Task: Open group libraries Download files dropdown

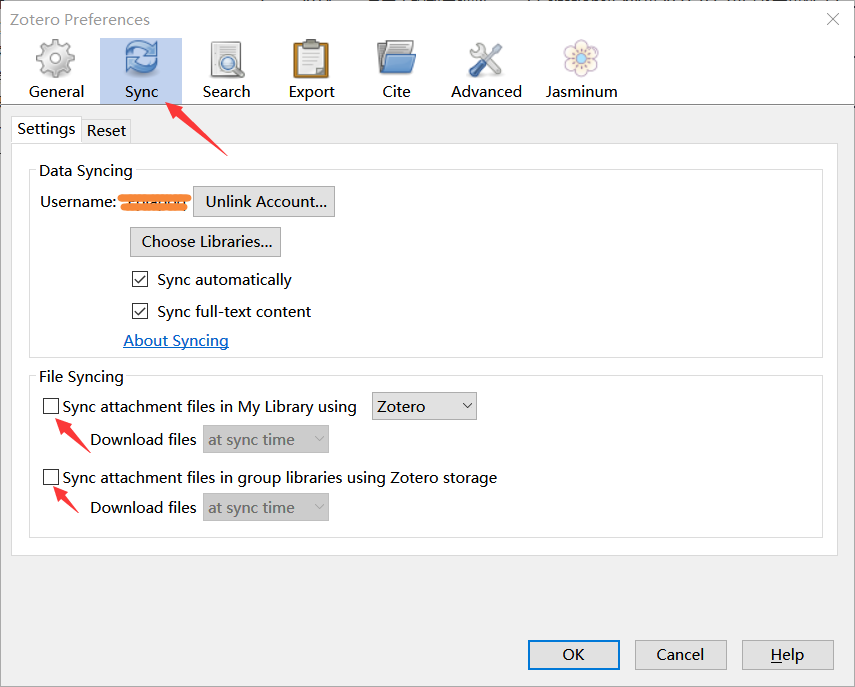Action: [x=266, y=508]
